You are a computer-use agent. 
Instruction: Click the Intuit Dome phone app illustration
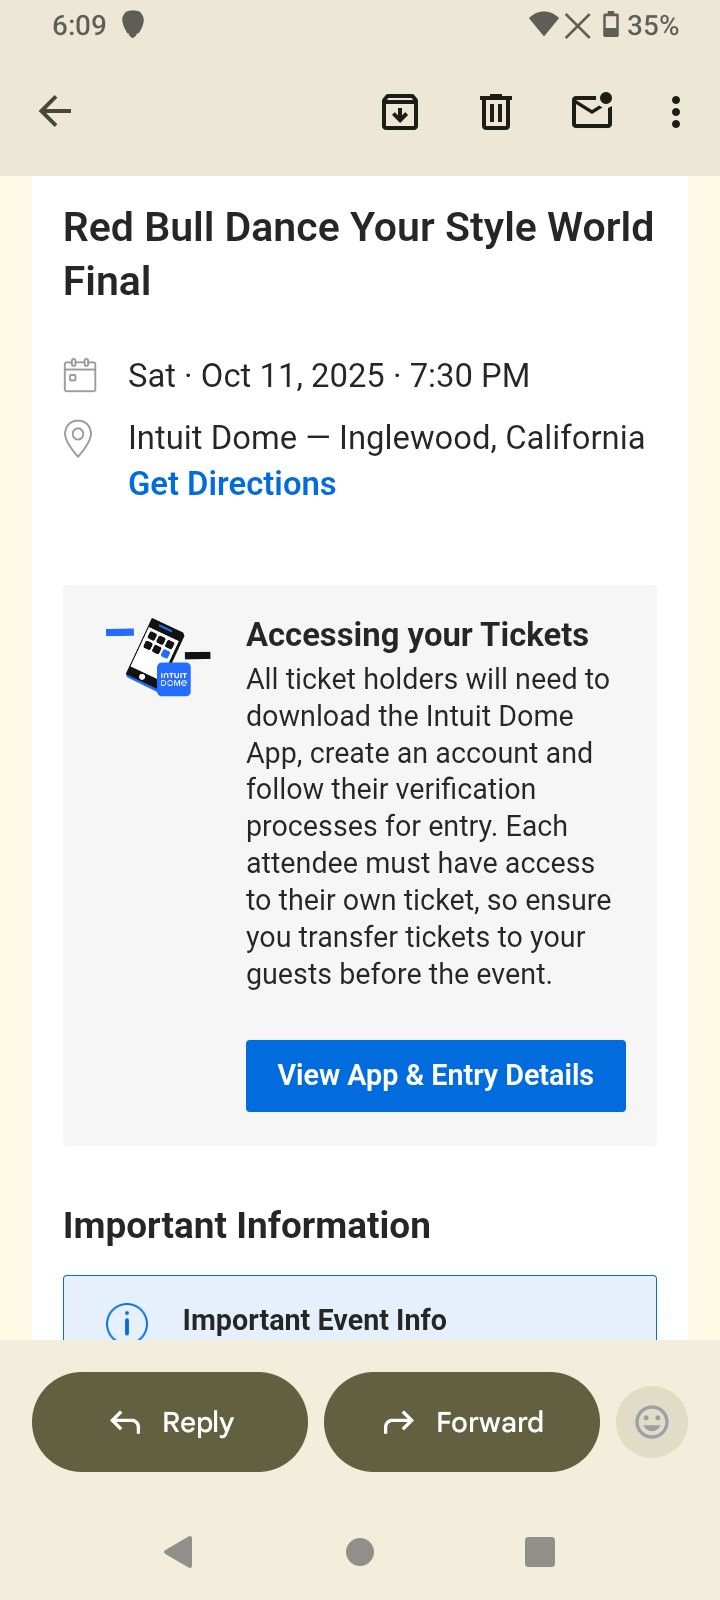tap(158, 656)
